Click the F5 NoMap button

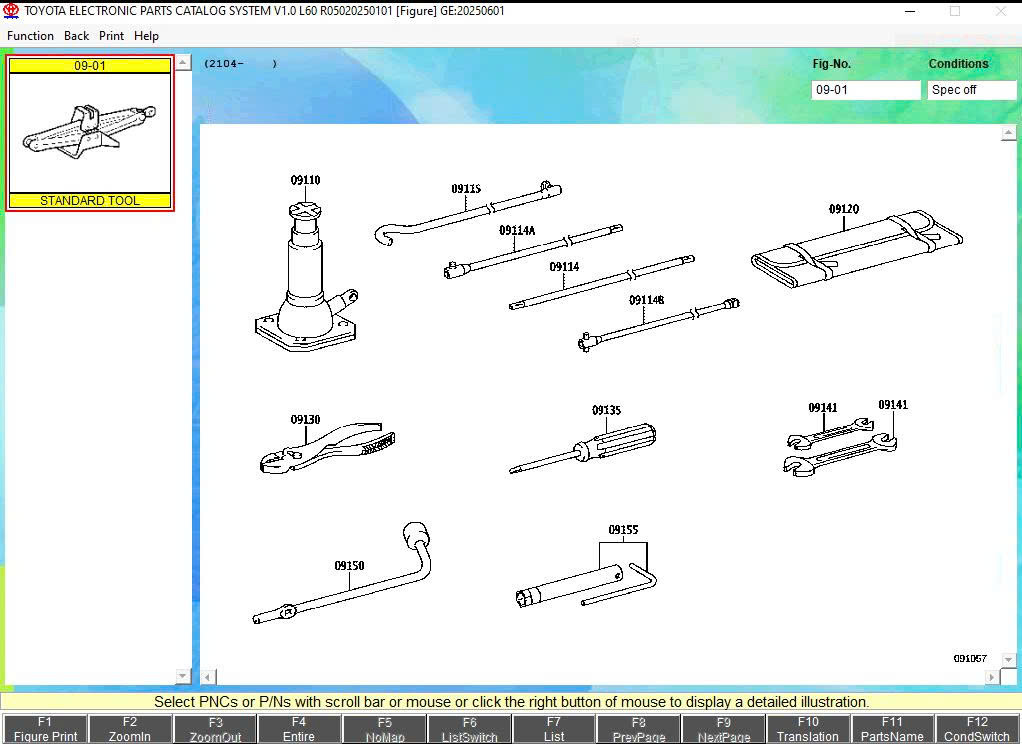385,729
